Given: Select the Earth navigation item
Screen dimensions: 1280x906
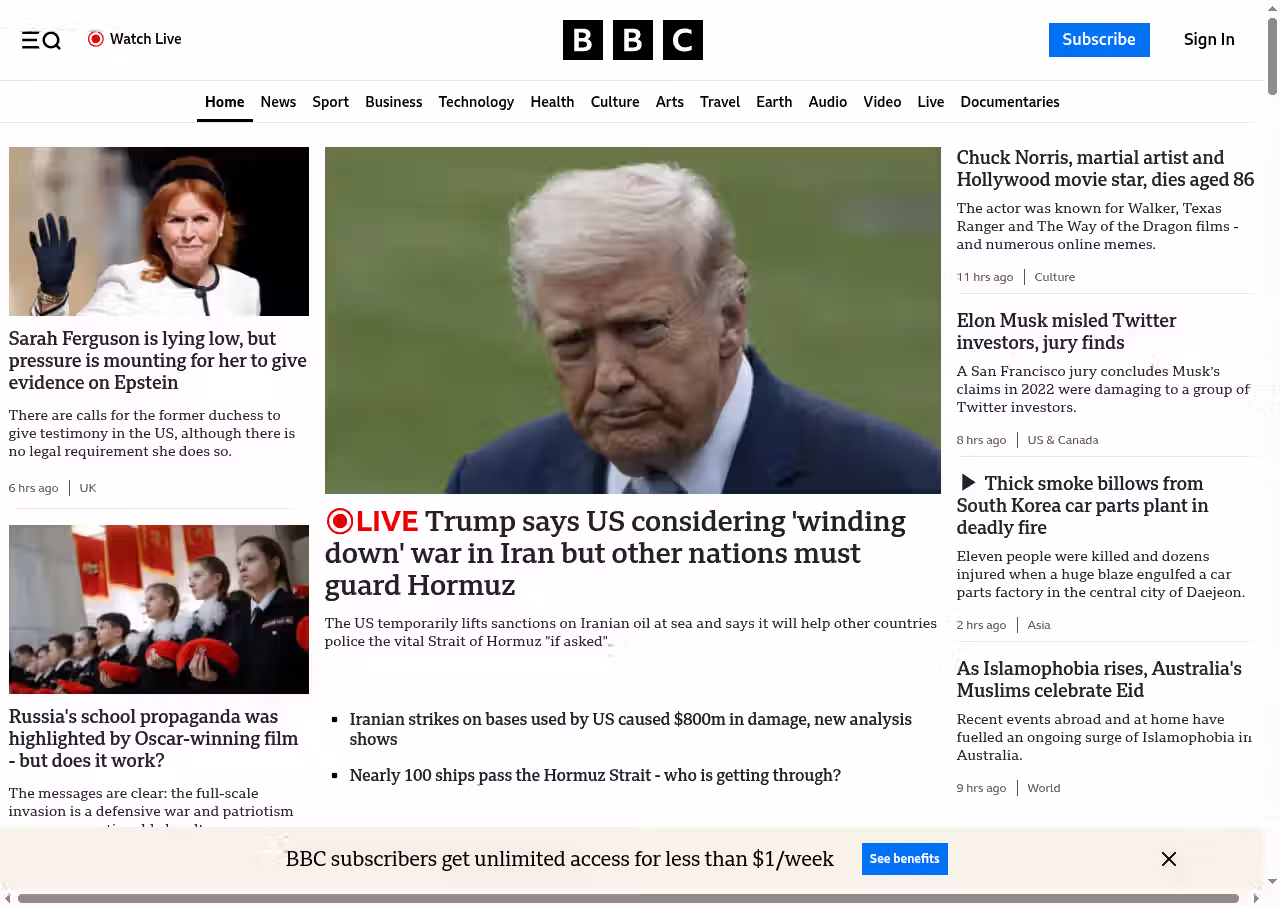Looking at the screenshot, I should tap(774, 102).
